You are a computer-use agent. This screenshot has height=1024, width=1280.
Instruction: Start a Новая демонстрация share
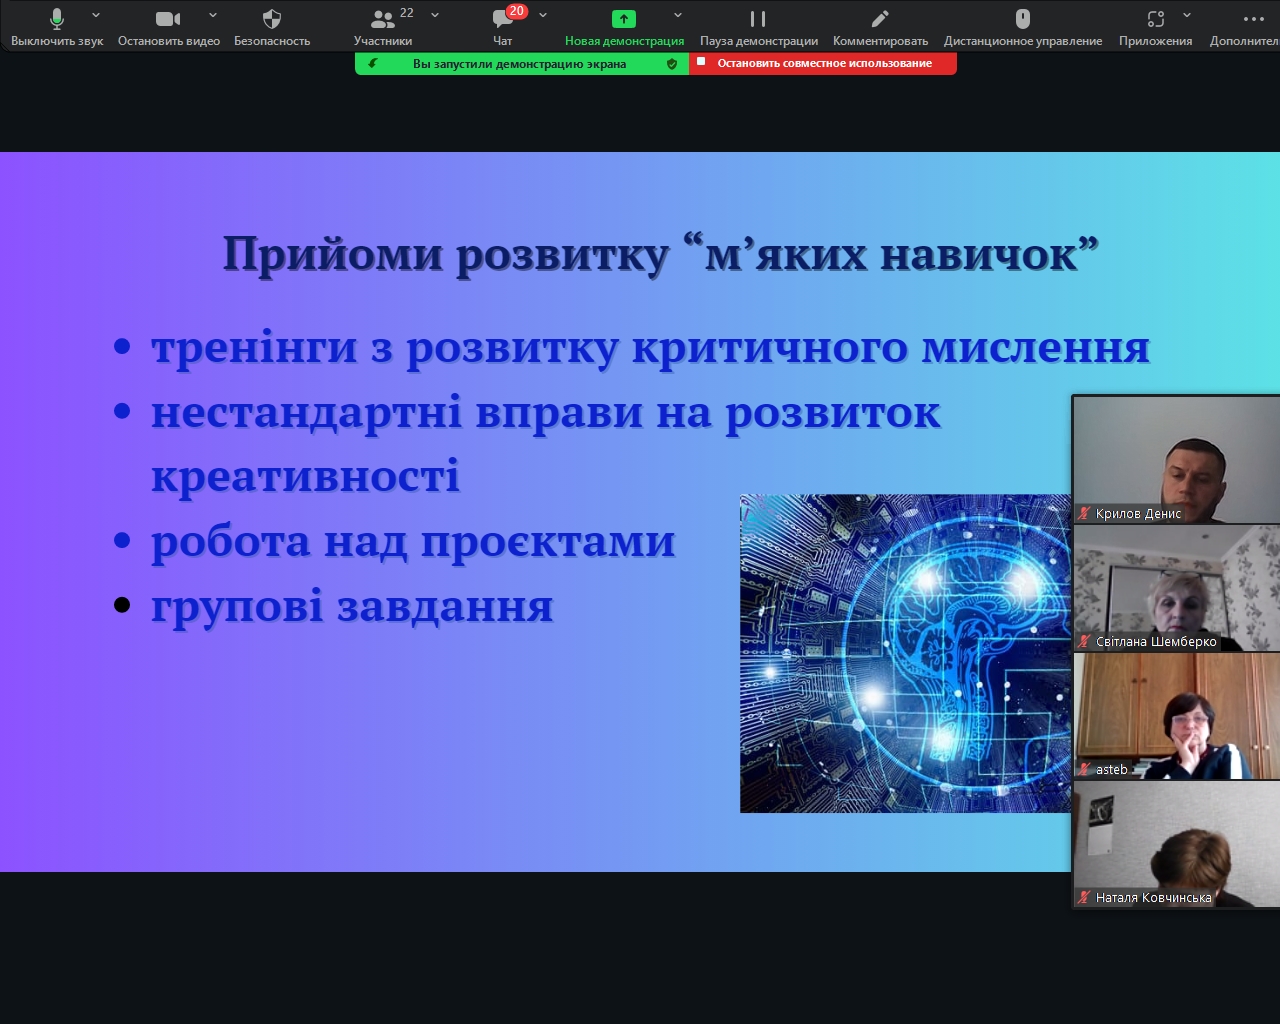click(x=624, y=27)
